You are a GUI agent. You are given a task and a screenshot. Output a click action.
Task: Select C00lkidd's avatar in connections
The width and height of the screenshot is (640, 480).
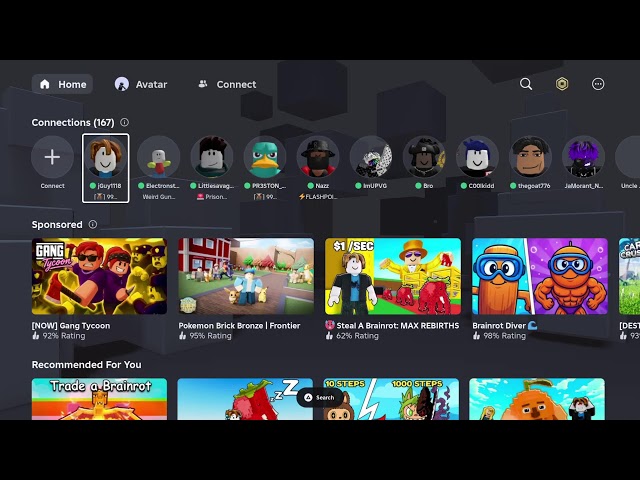(477, 157)
